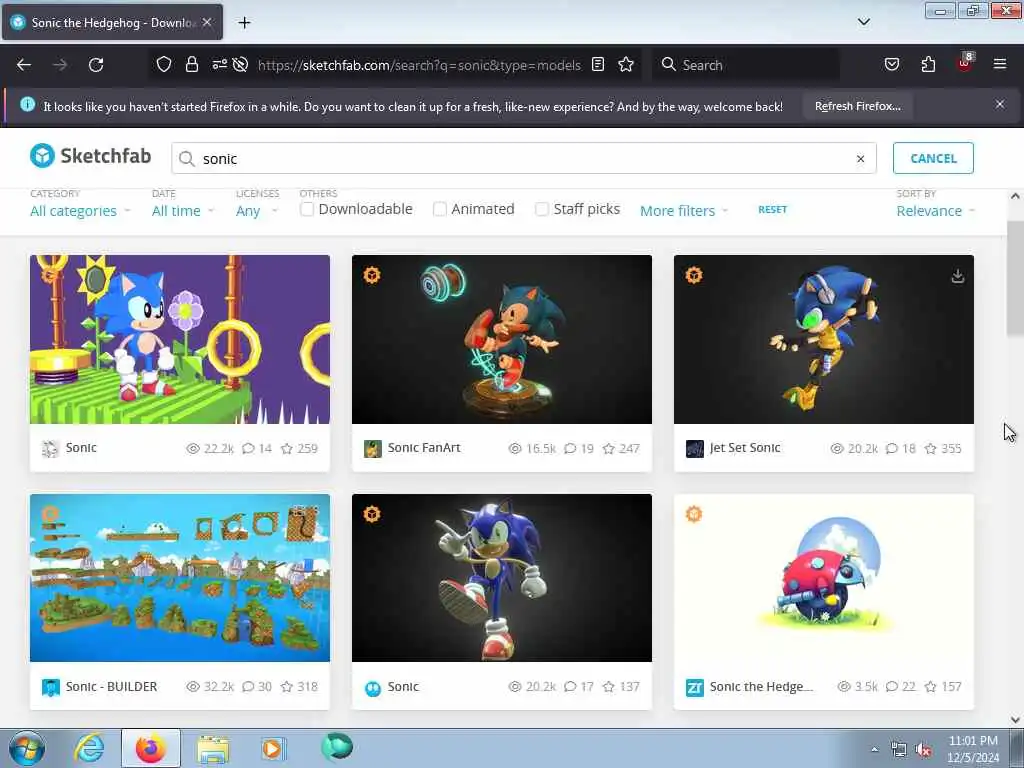Dismiss the Firefox refresh notification bar

click(x=1000, y=104)
